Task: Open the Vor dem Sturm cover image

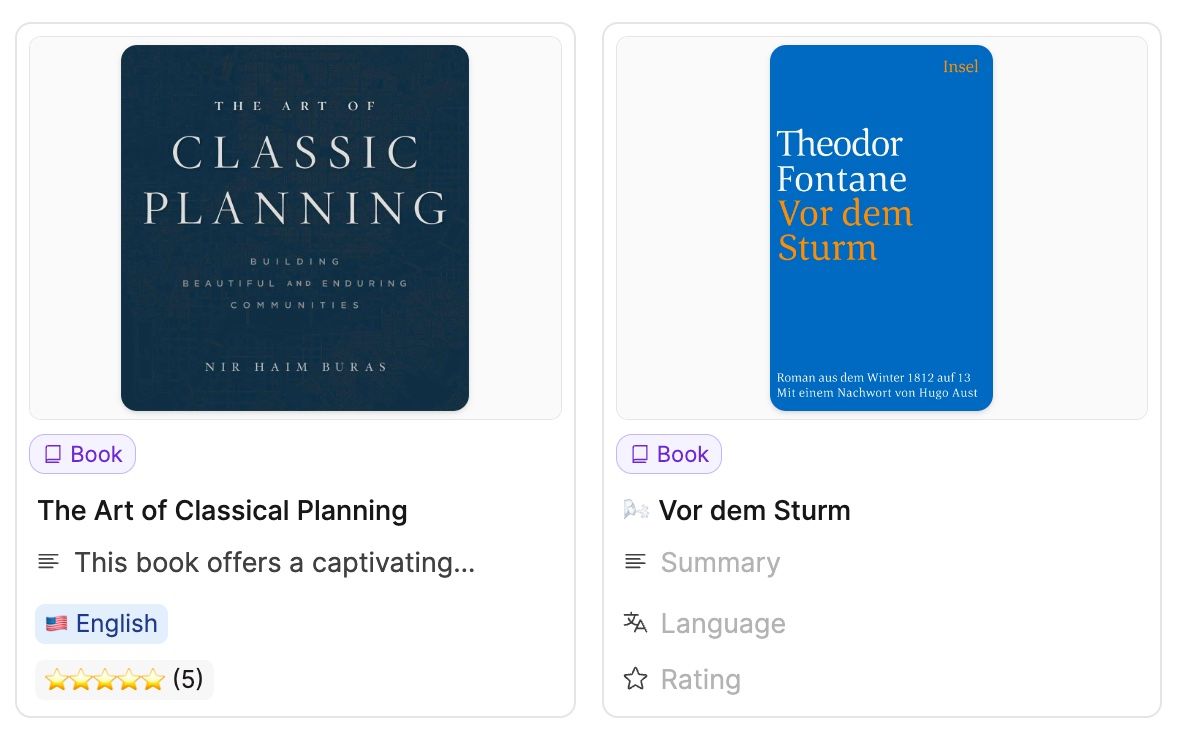Action: [x=881, y=228]
